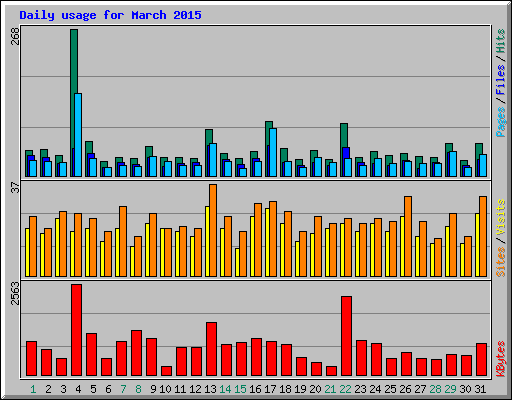Click day label "4" on the x-axis
This screenshot has height=400, width=512.
click(x=78, y=389)
